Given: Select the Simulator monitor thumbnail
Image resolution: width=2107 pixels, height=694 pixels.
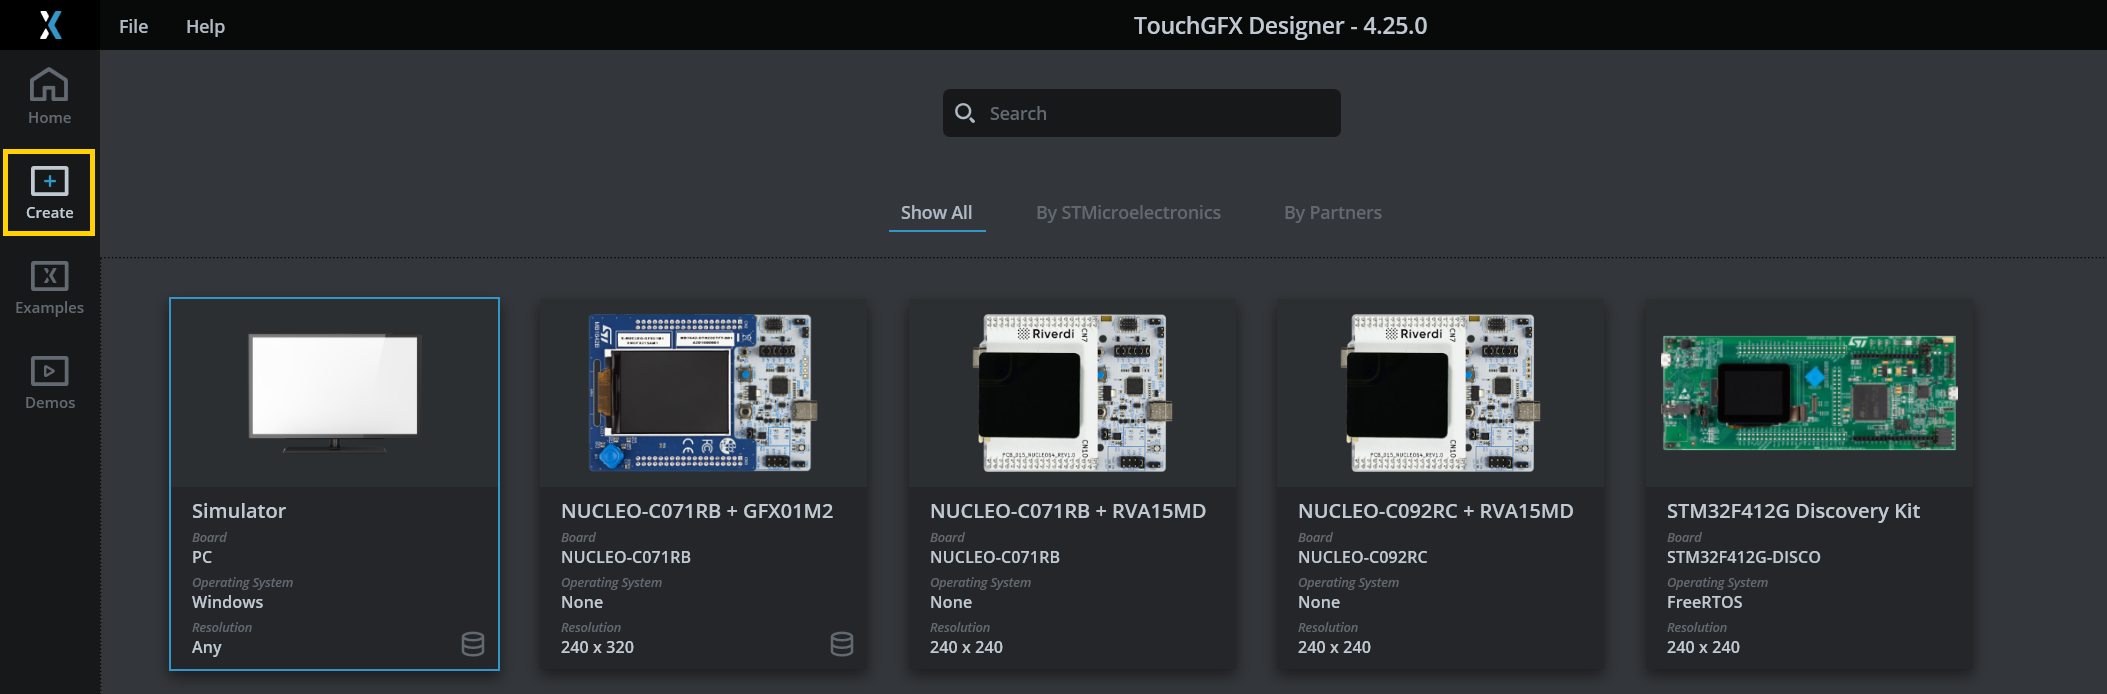Looking at the screenshot, I should (x=334, y=392).
